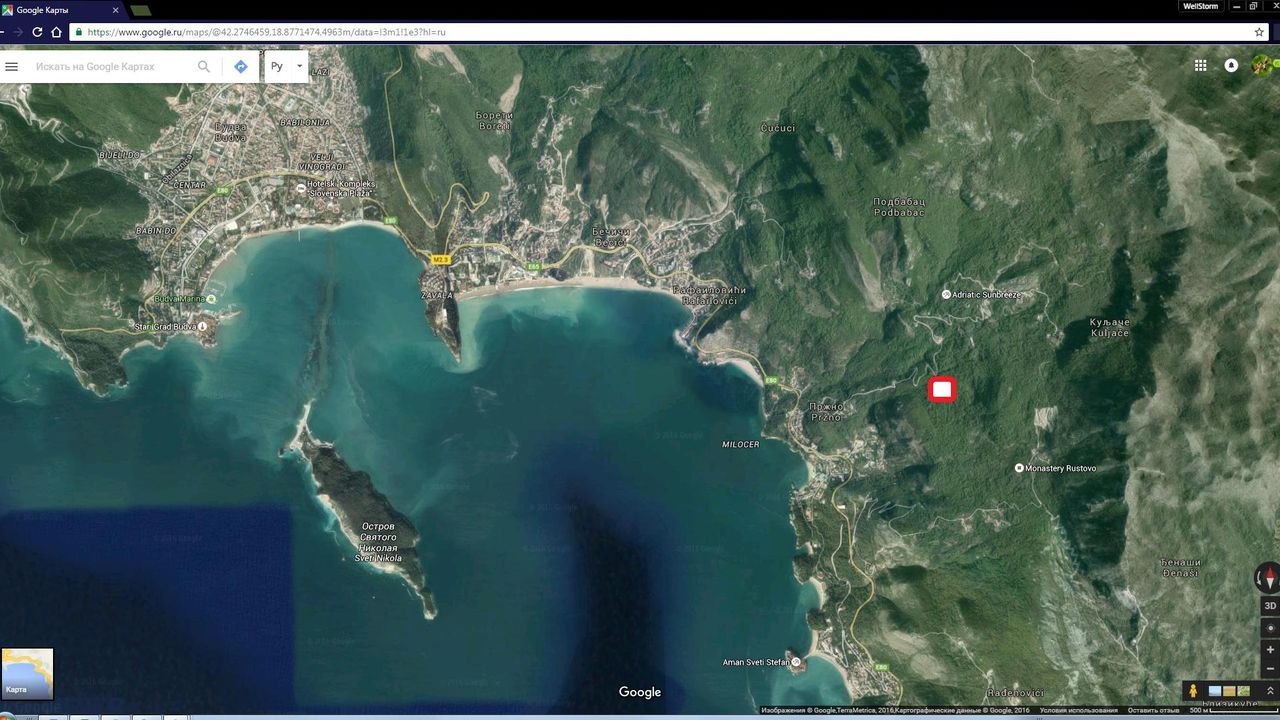Screen dimensions: 1280x720
Task: Click the 'Рафаиловићи Rafailovići' label
Action: tap(710, 295)
